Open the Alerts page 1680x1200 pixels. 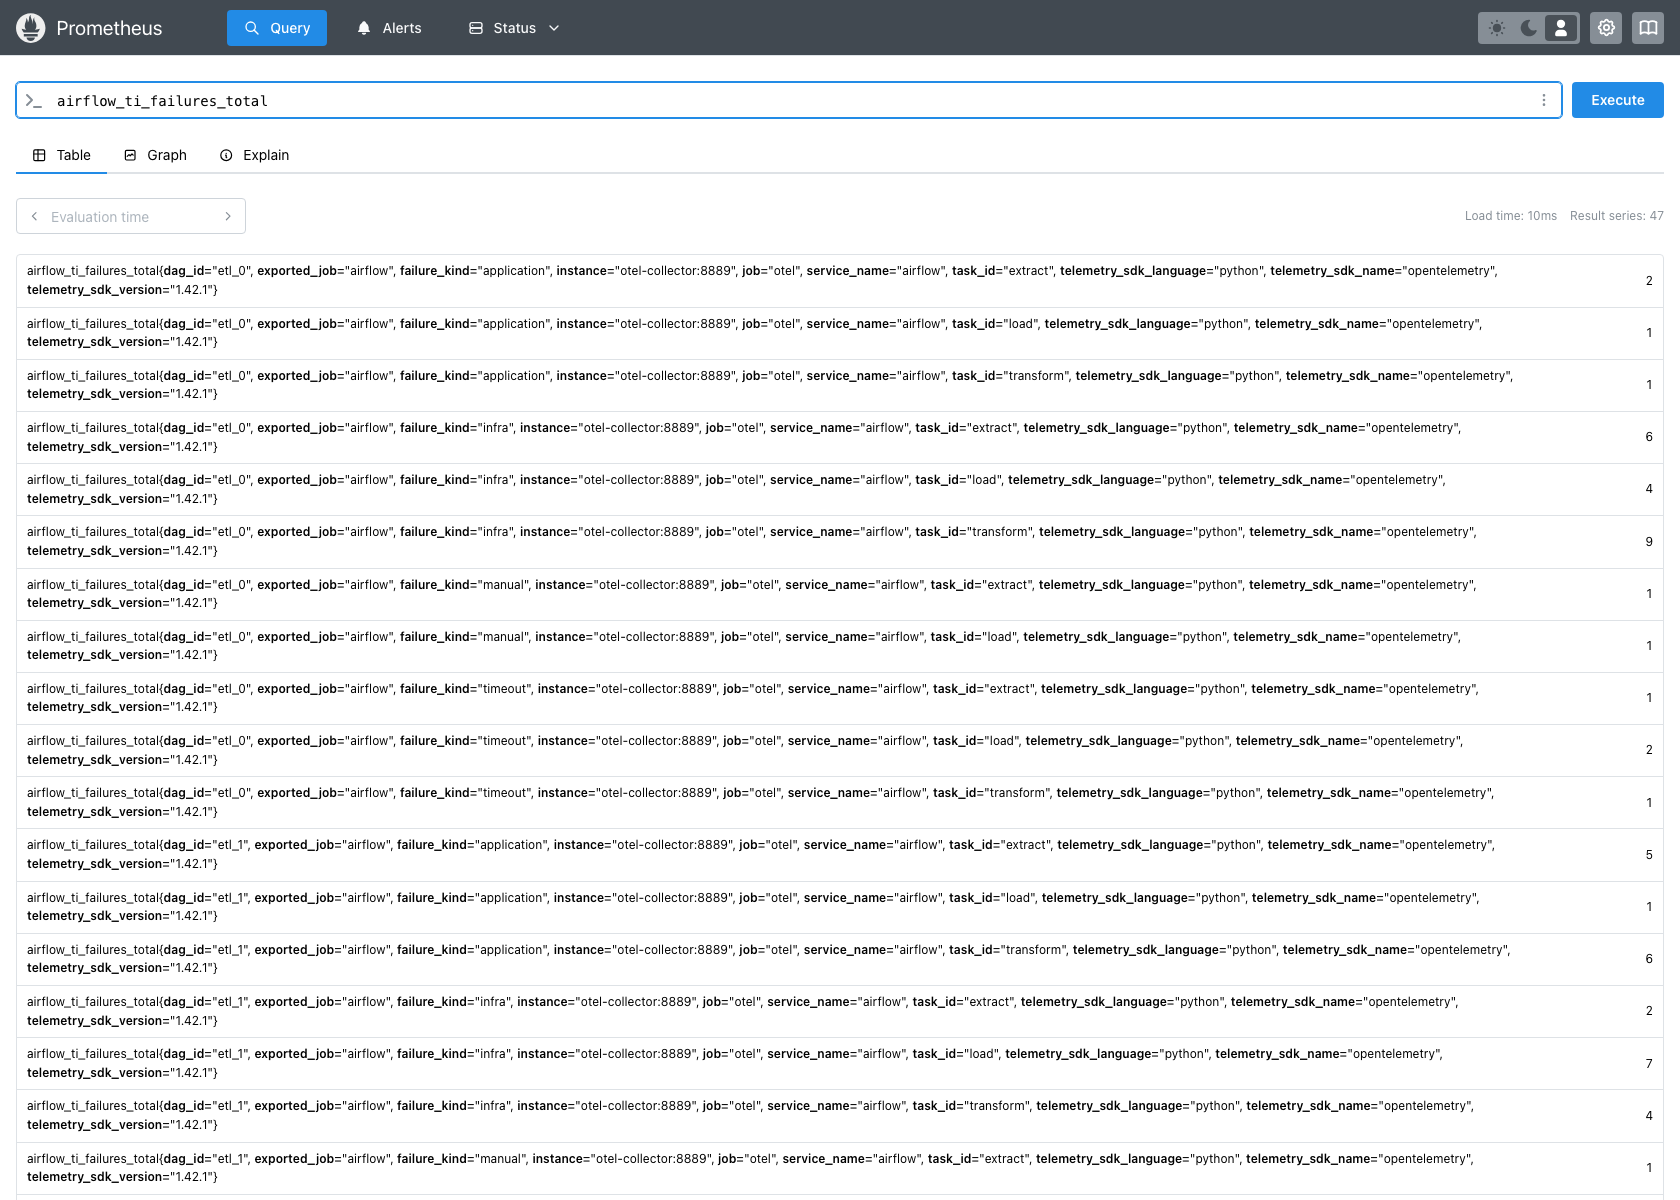pyautogui.click(x=389, y=28)
